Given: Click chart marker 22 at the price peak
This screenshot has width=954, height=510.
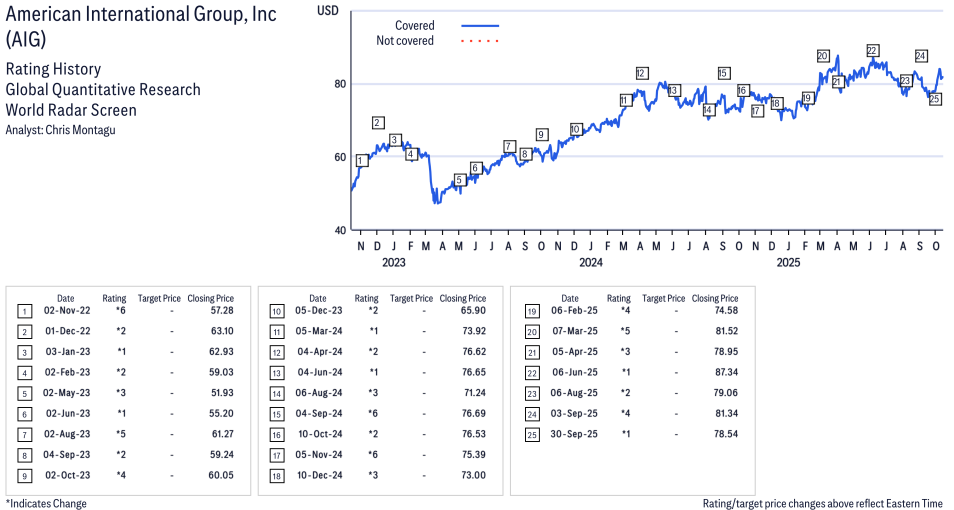Looking at the screenshot, I should point(872,50).
